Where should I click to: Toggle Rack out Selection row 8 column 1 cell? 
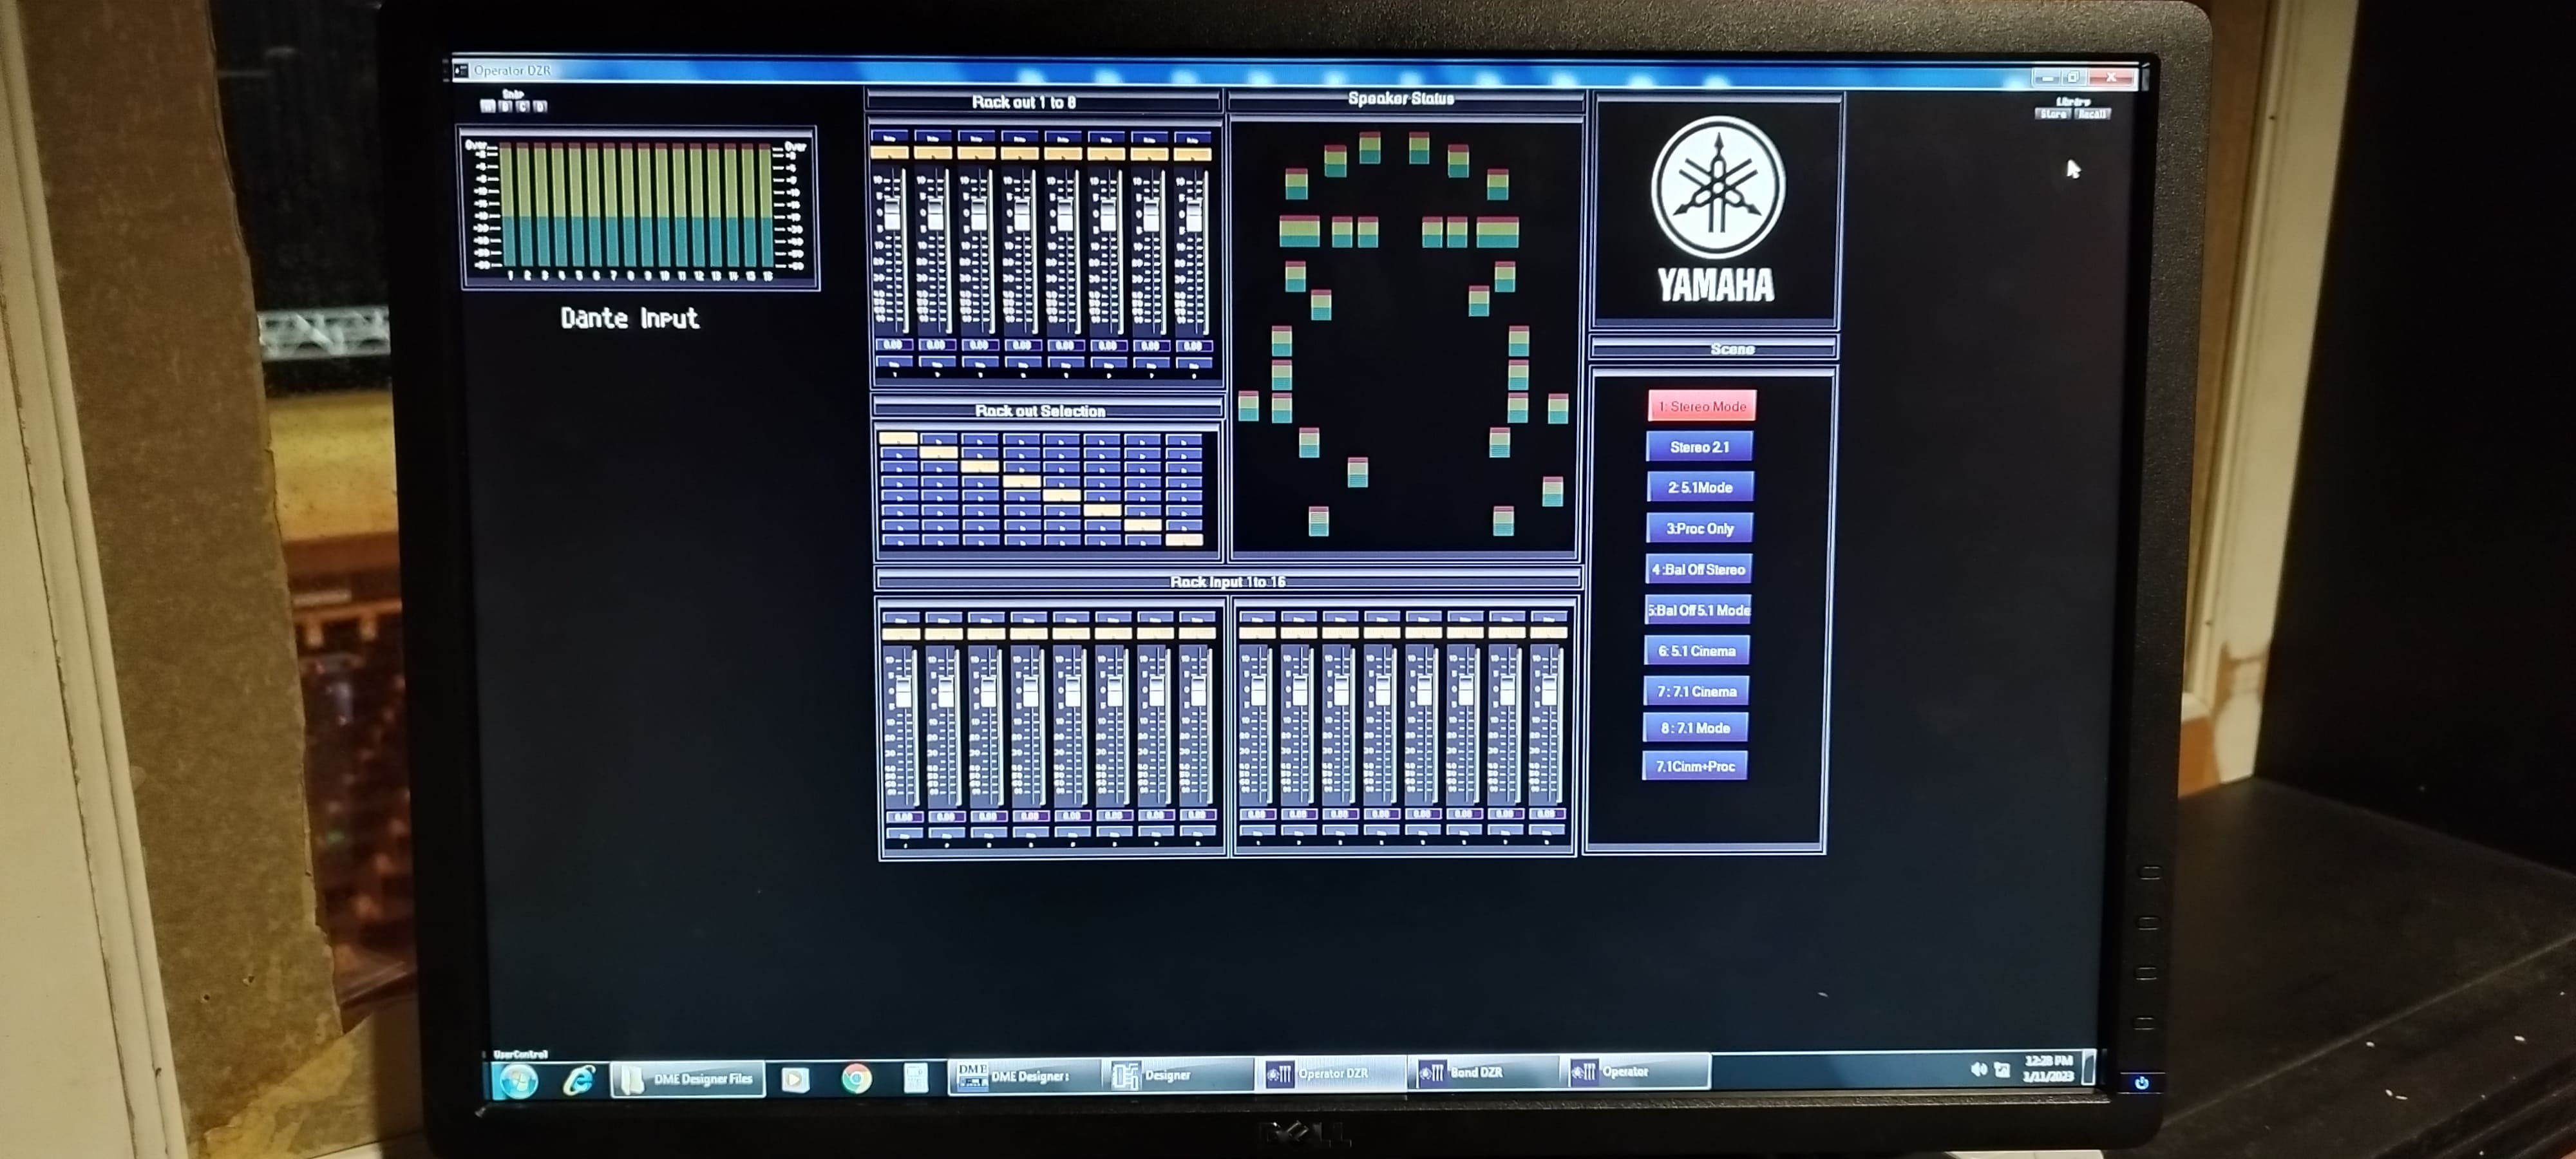pyautogui.click(x=900, y=540)
